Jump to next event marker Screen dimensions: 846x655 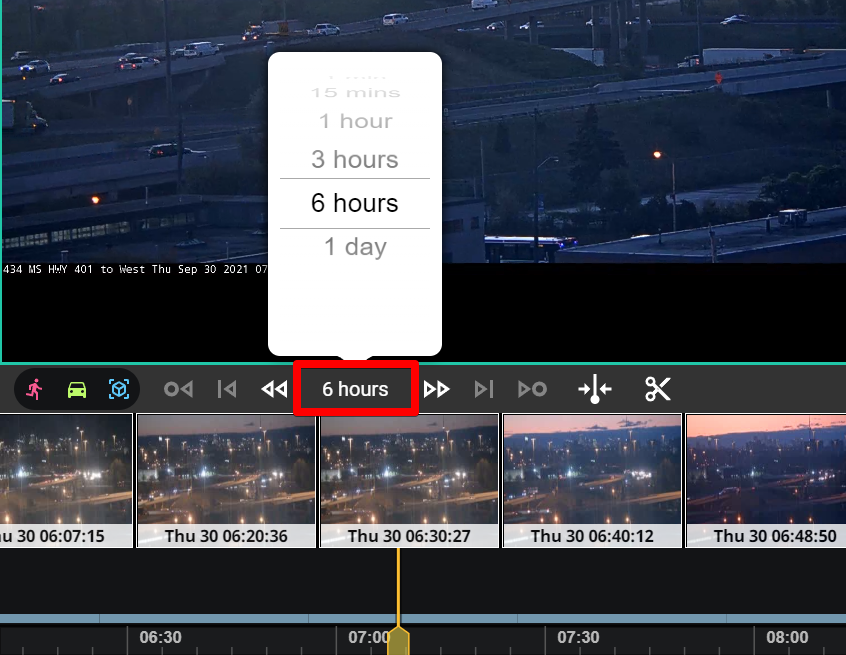click(x=532, y=389)
